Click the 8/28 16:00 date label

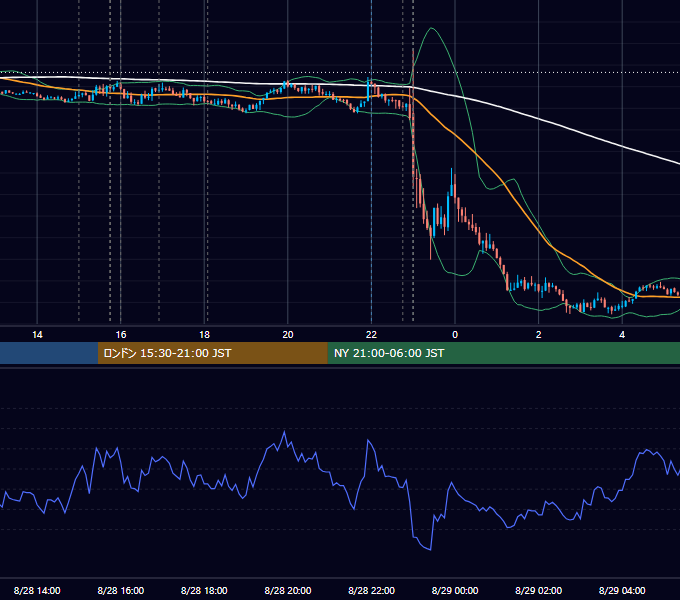[121, 590]
